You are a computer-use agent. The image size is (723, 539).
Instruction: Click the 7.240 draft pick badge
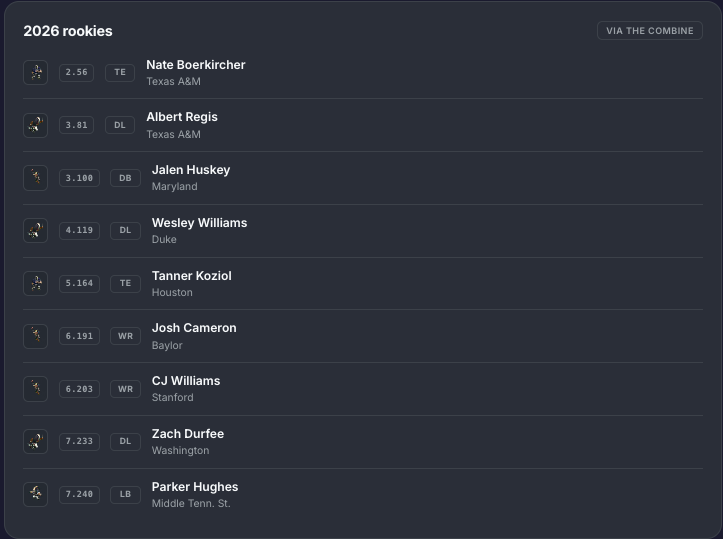[x=79, y=494]
